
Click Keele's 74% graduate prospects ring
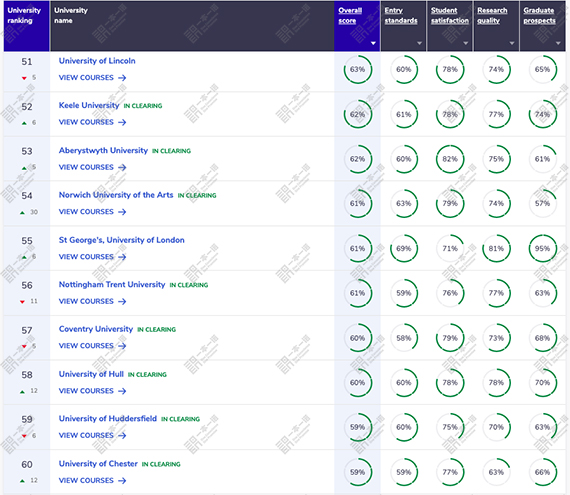(543, 114)
